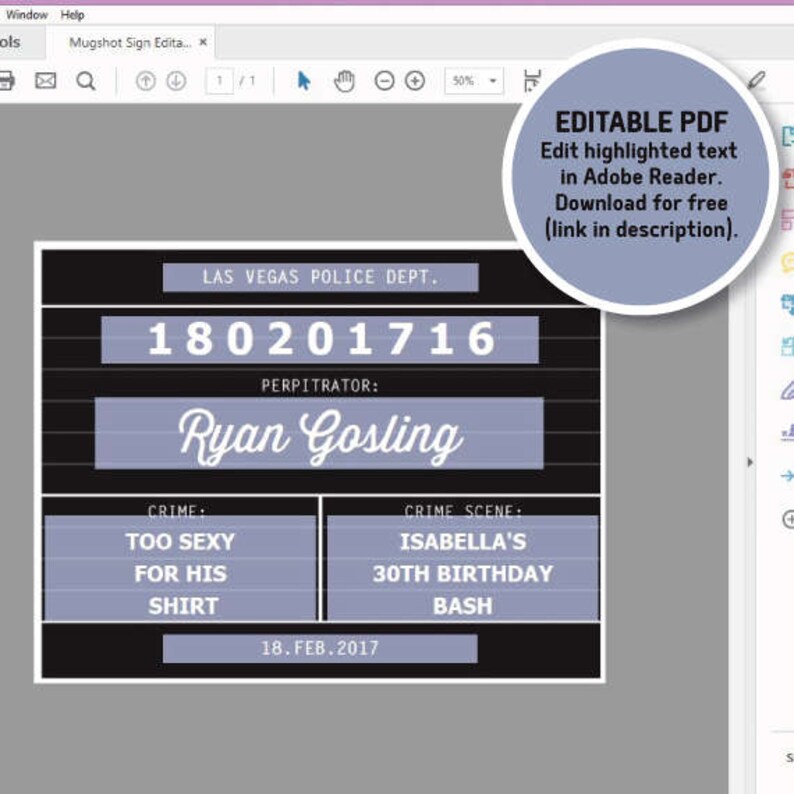
Task: Collapse the right tools pane arrow
Action: click(750, 462)
